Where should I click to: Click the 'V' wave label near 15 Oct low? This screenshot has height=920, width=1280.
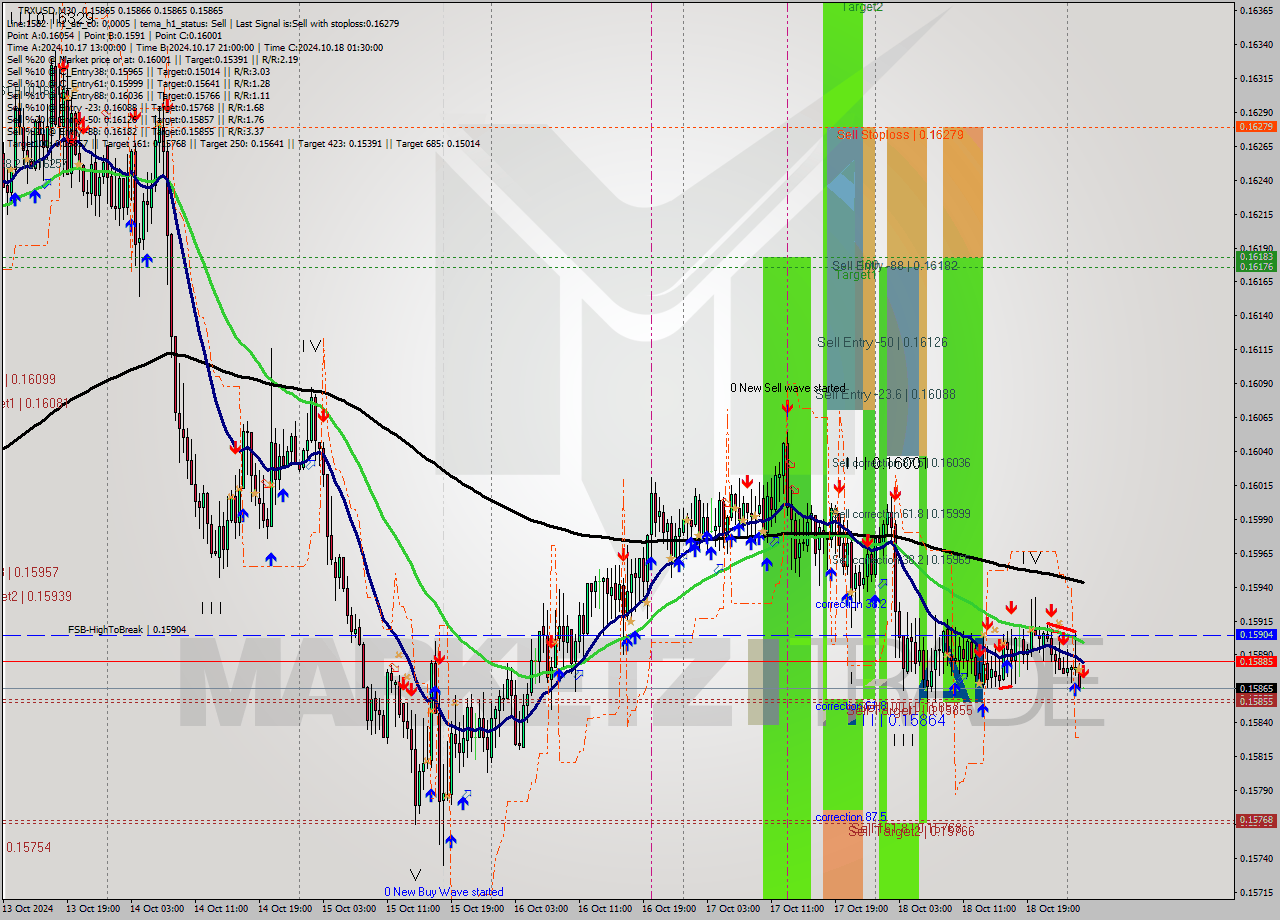416,873
